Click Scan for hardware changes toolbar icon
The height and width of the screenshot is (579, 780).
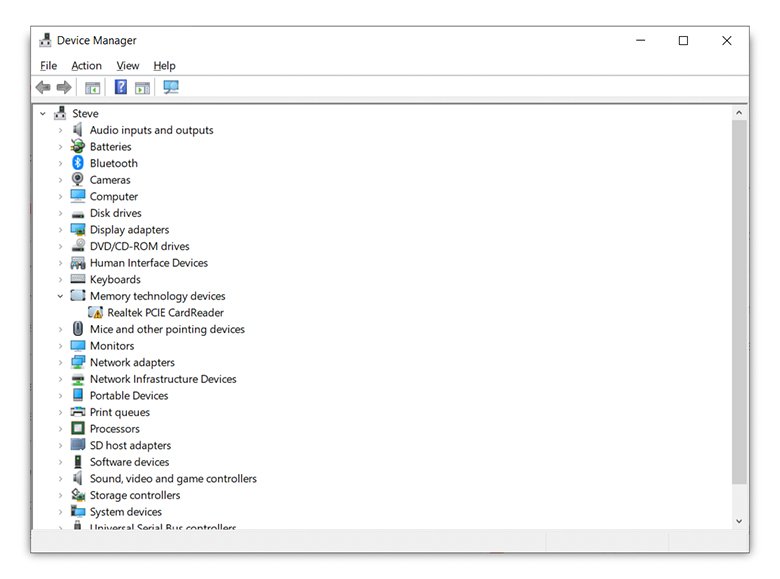[171, 88]
